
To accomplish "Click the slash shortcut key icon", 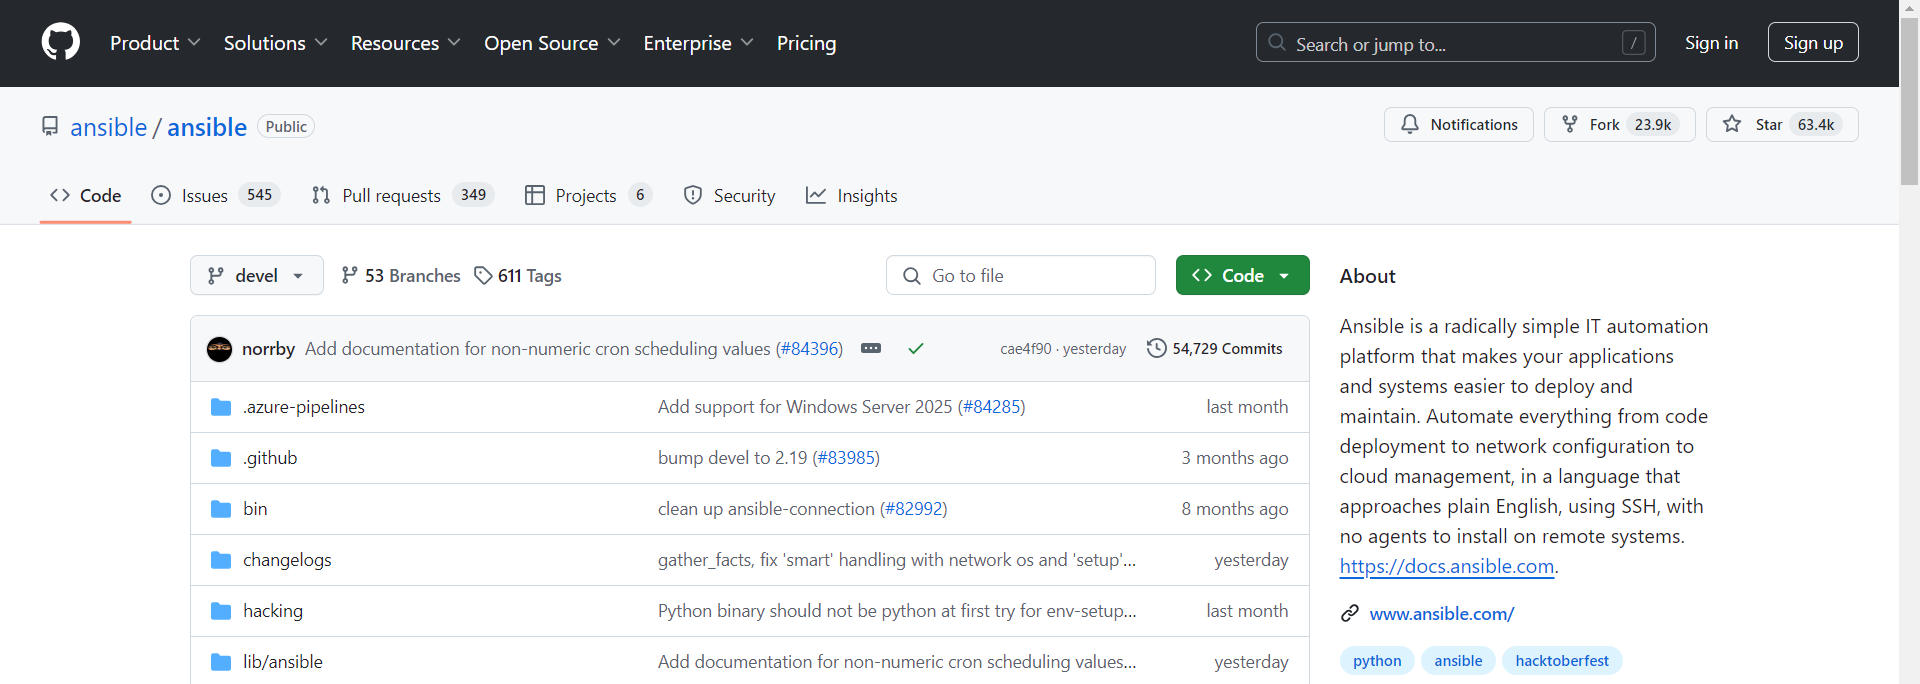I will tap(1634, 43).
